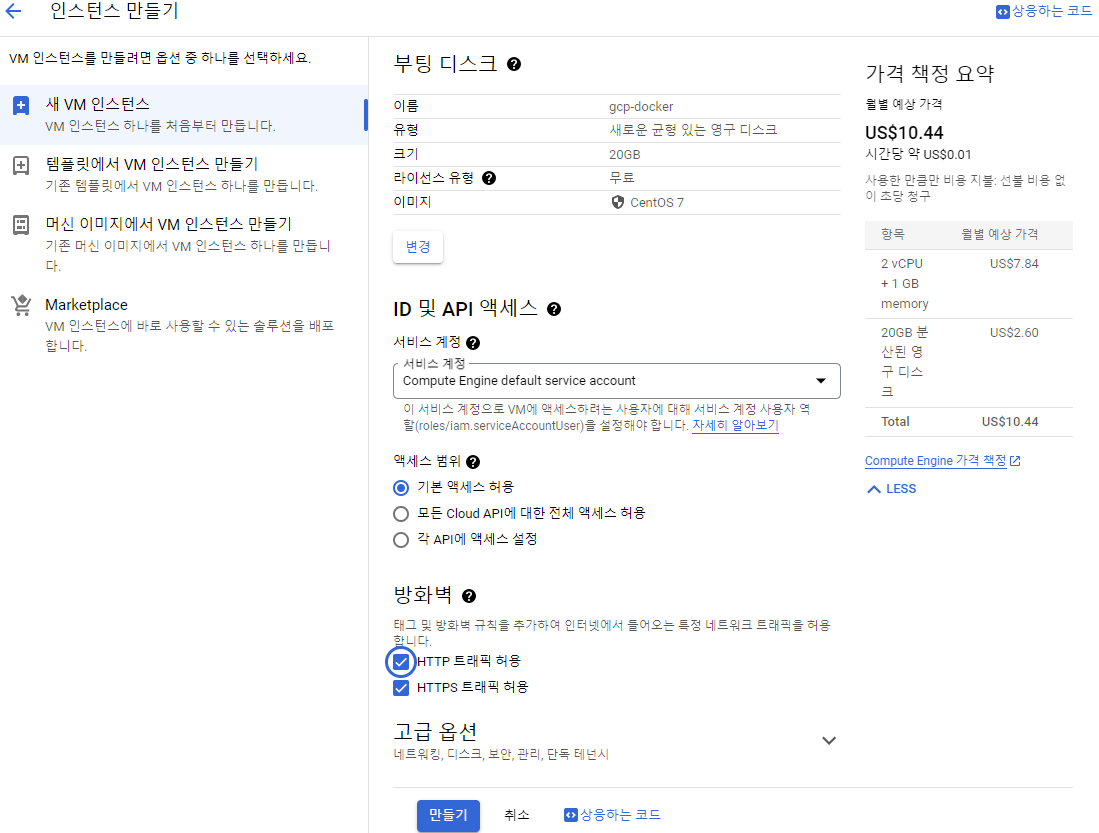Click the 무료 license type value
1099x833 pixels.
click(622, 178)
